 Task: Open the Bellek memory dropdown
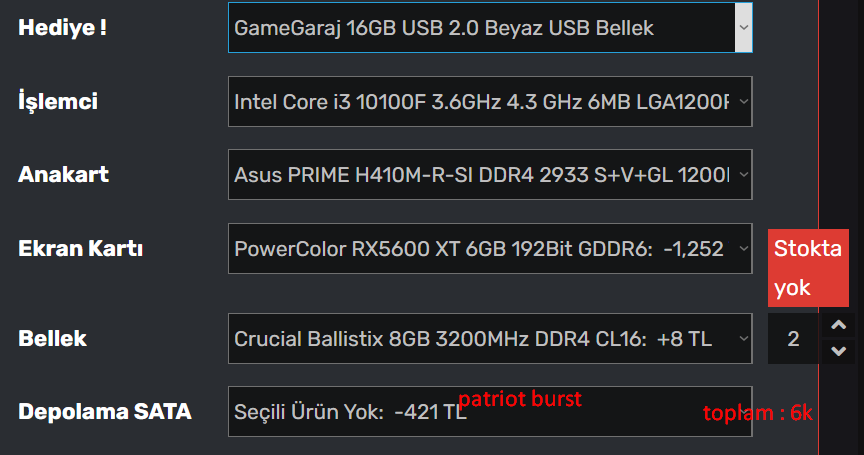coord(490,338)
